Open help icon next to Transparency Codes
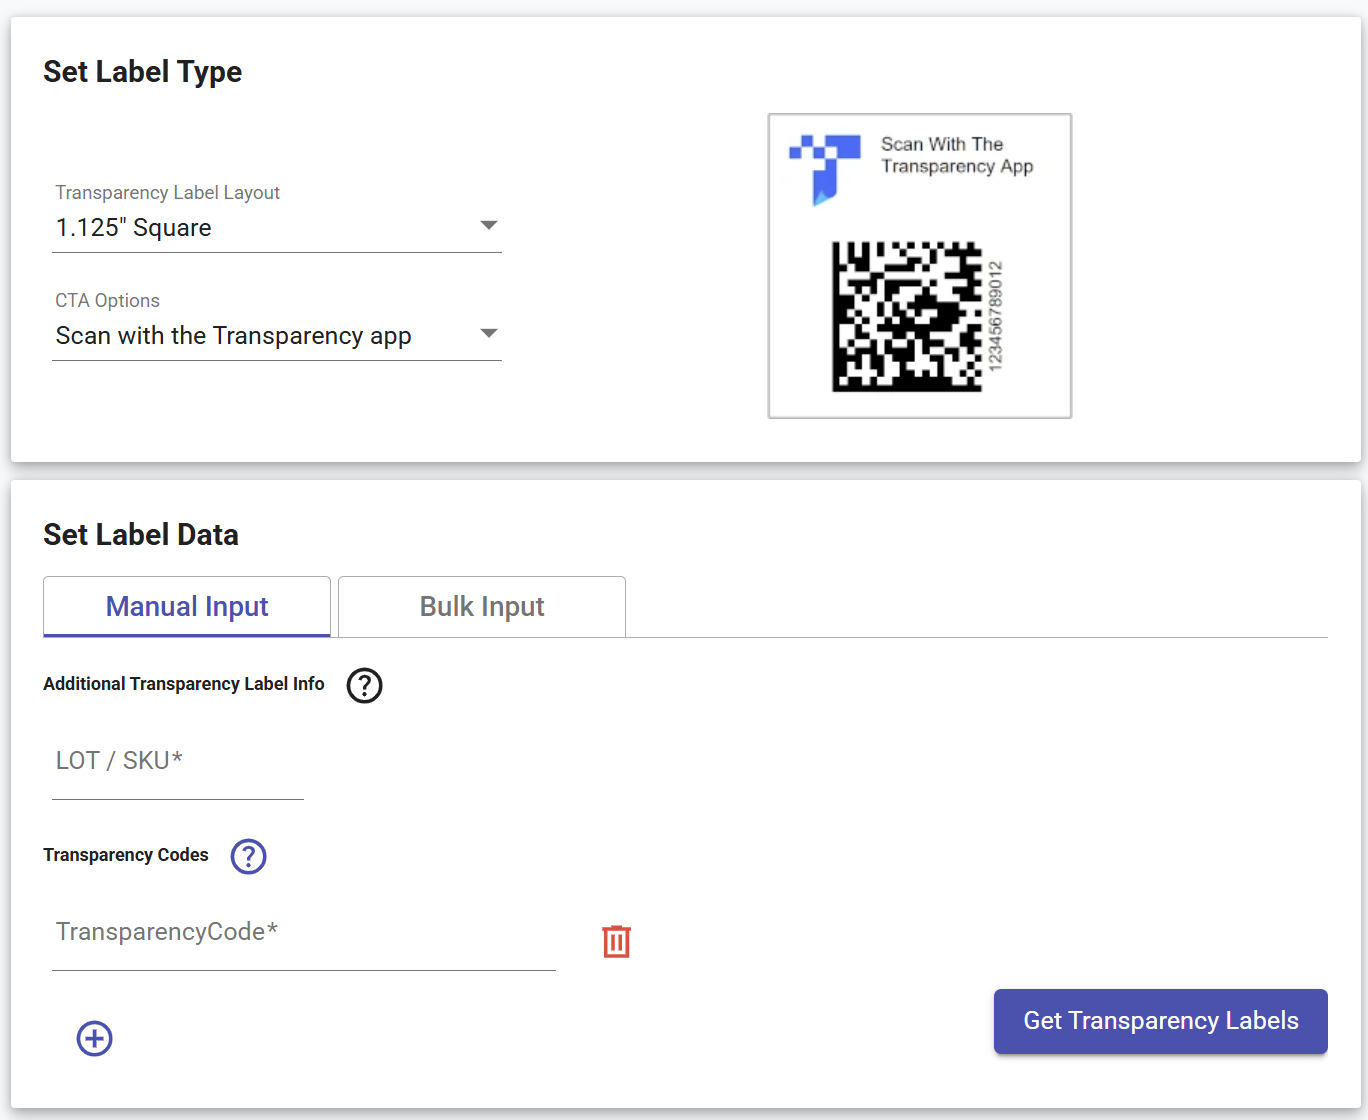 click(248, 856)
